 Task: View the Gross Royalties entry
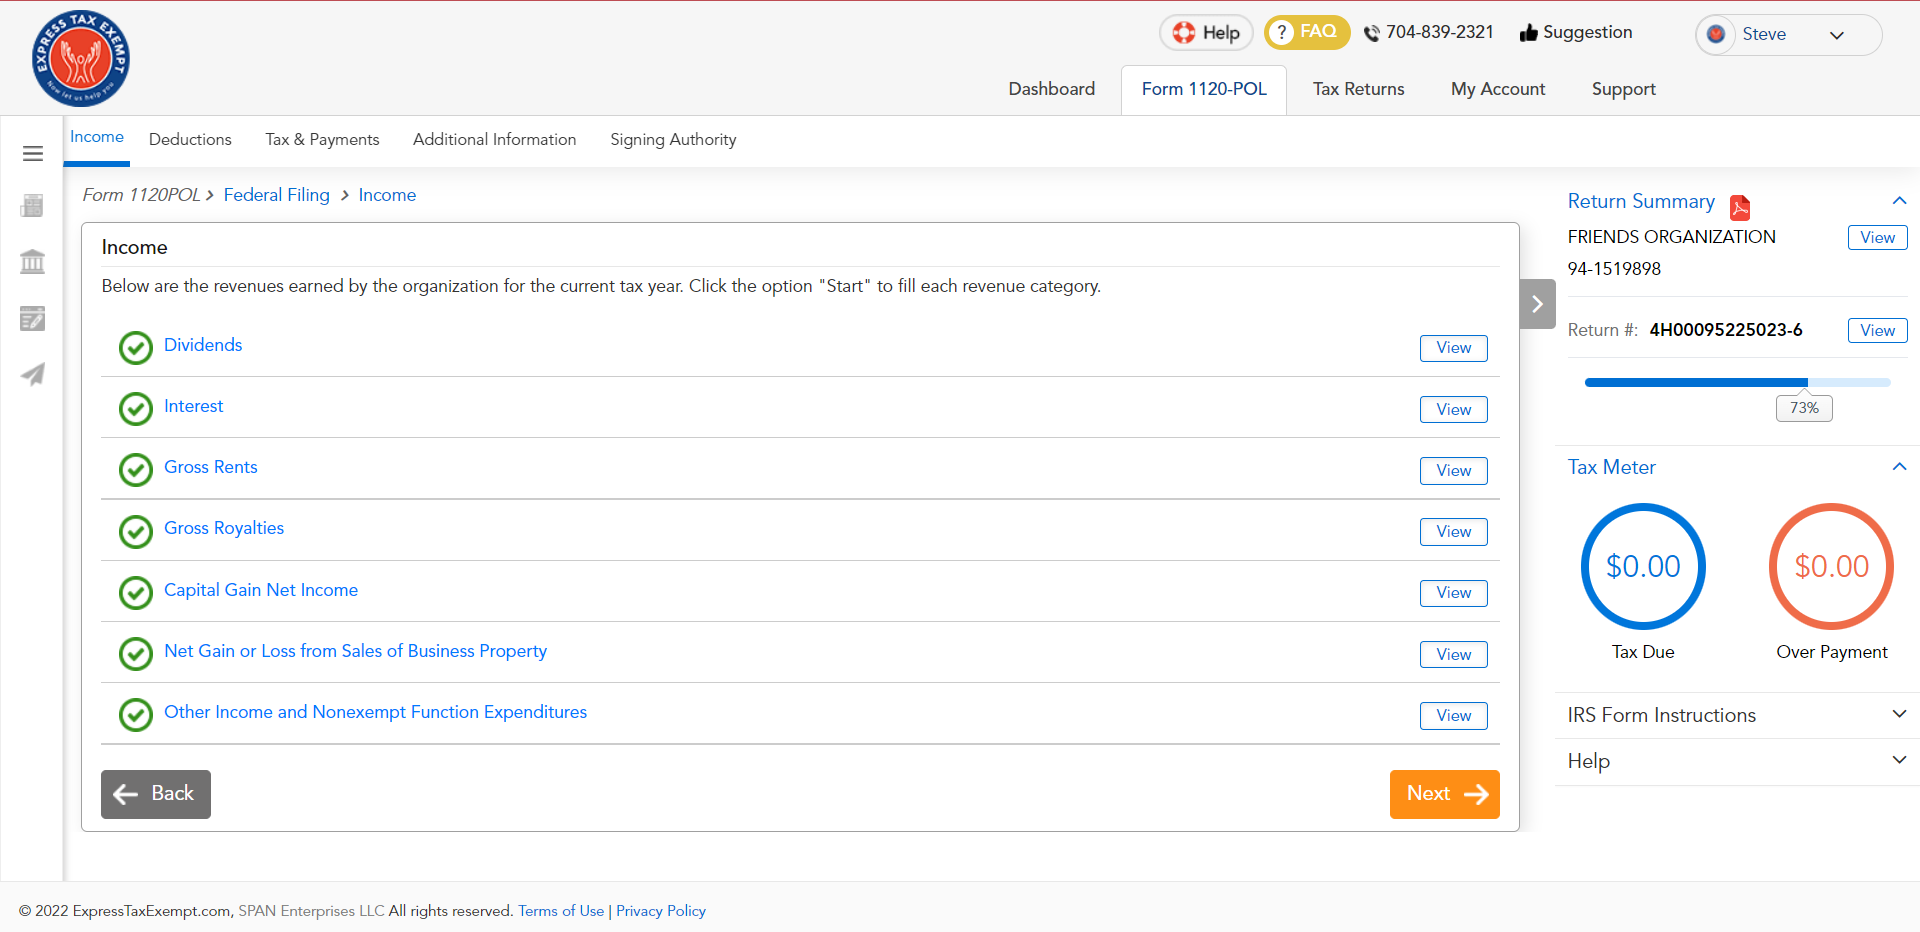1454,532
